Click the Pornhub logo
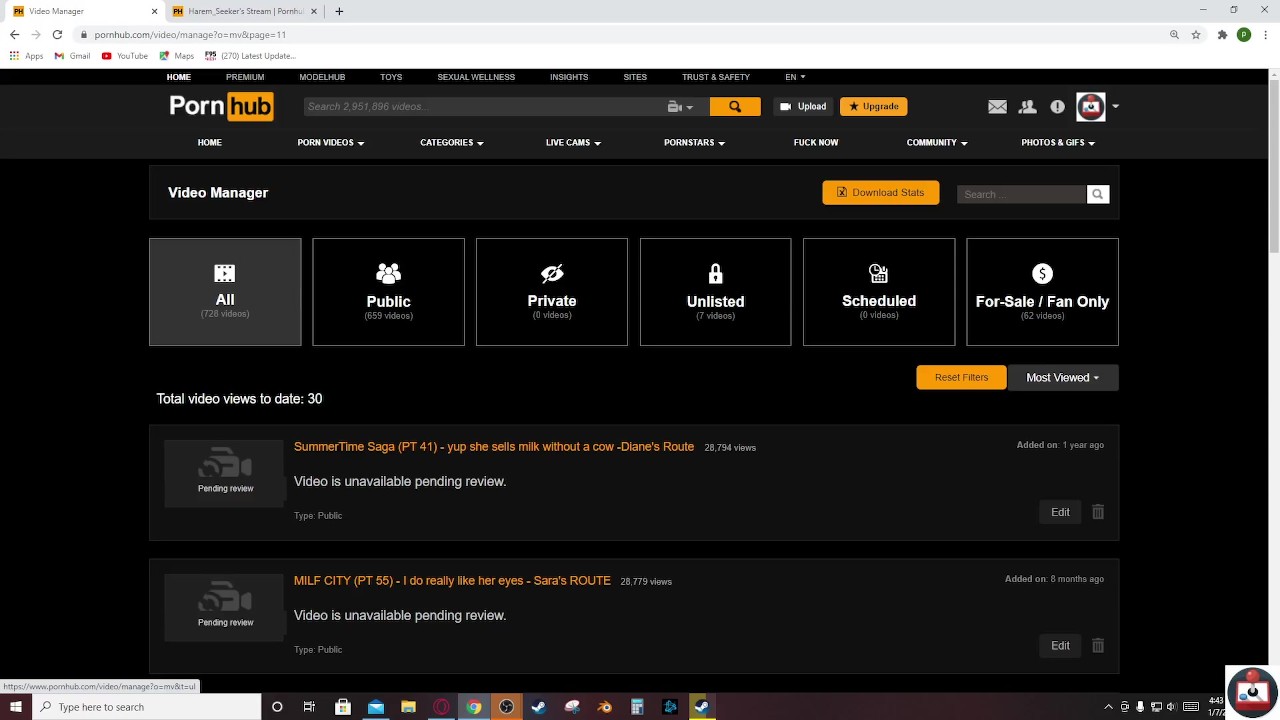Image resolution: width=1280 pixels, height=720 pixels. 221,106
